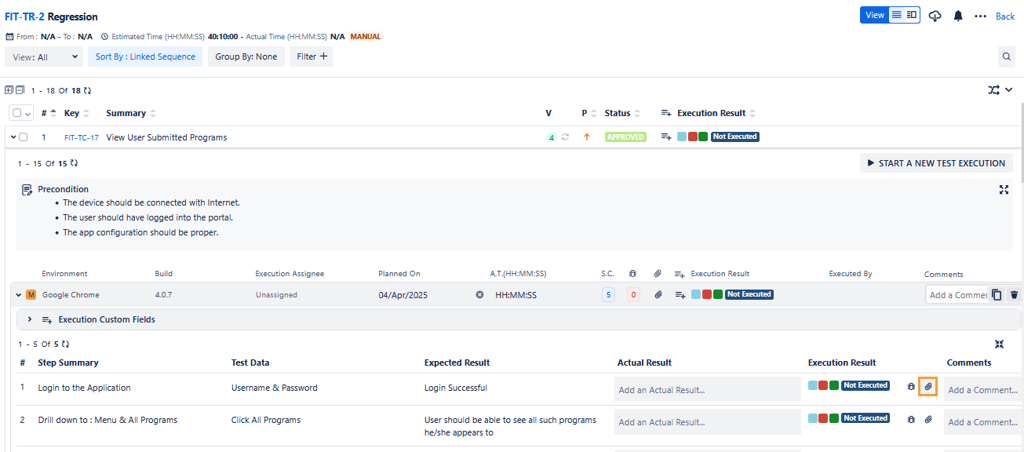
Task: Refresh the 1 - 15 Of 15 executions list
Action: (74, 163)
